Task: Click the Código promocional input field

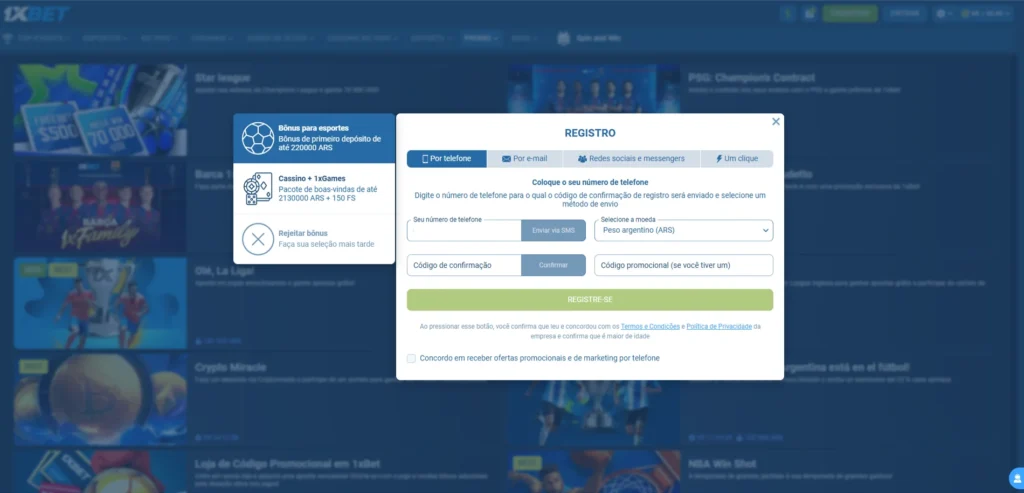Action: pos(683,265)
